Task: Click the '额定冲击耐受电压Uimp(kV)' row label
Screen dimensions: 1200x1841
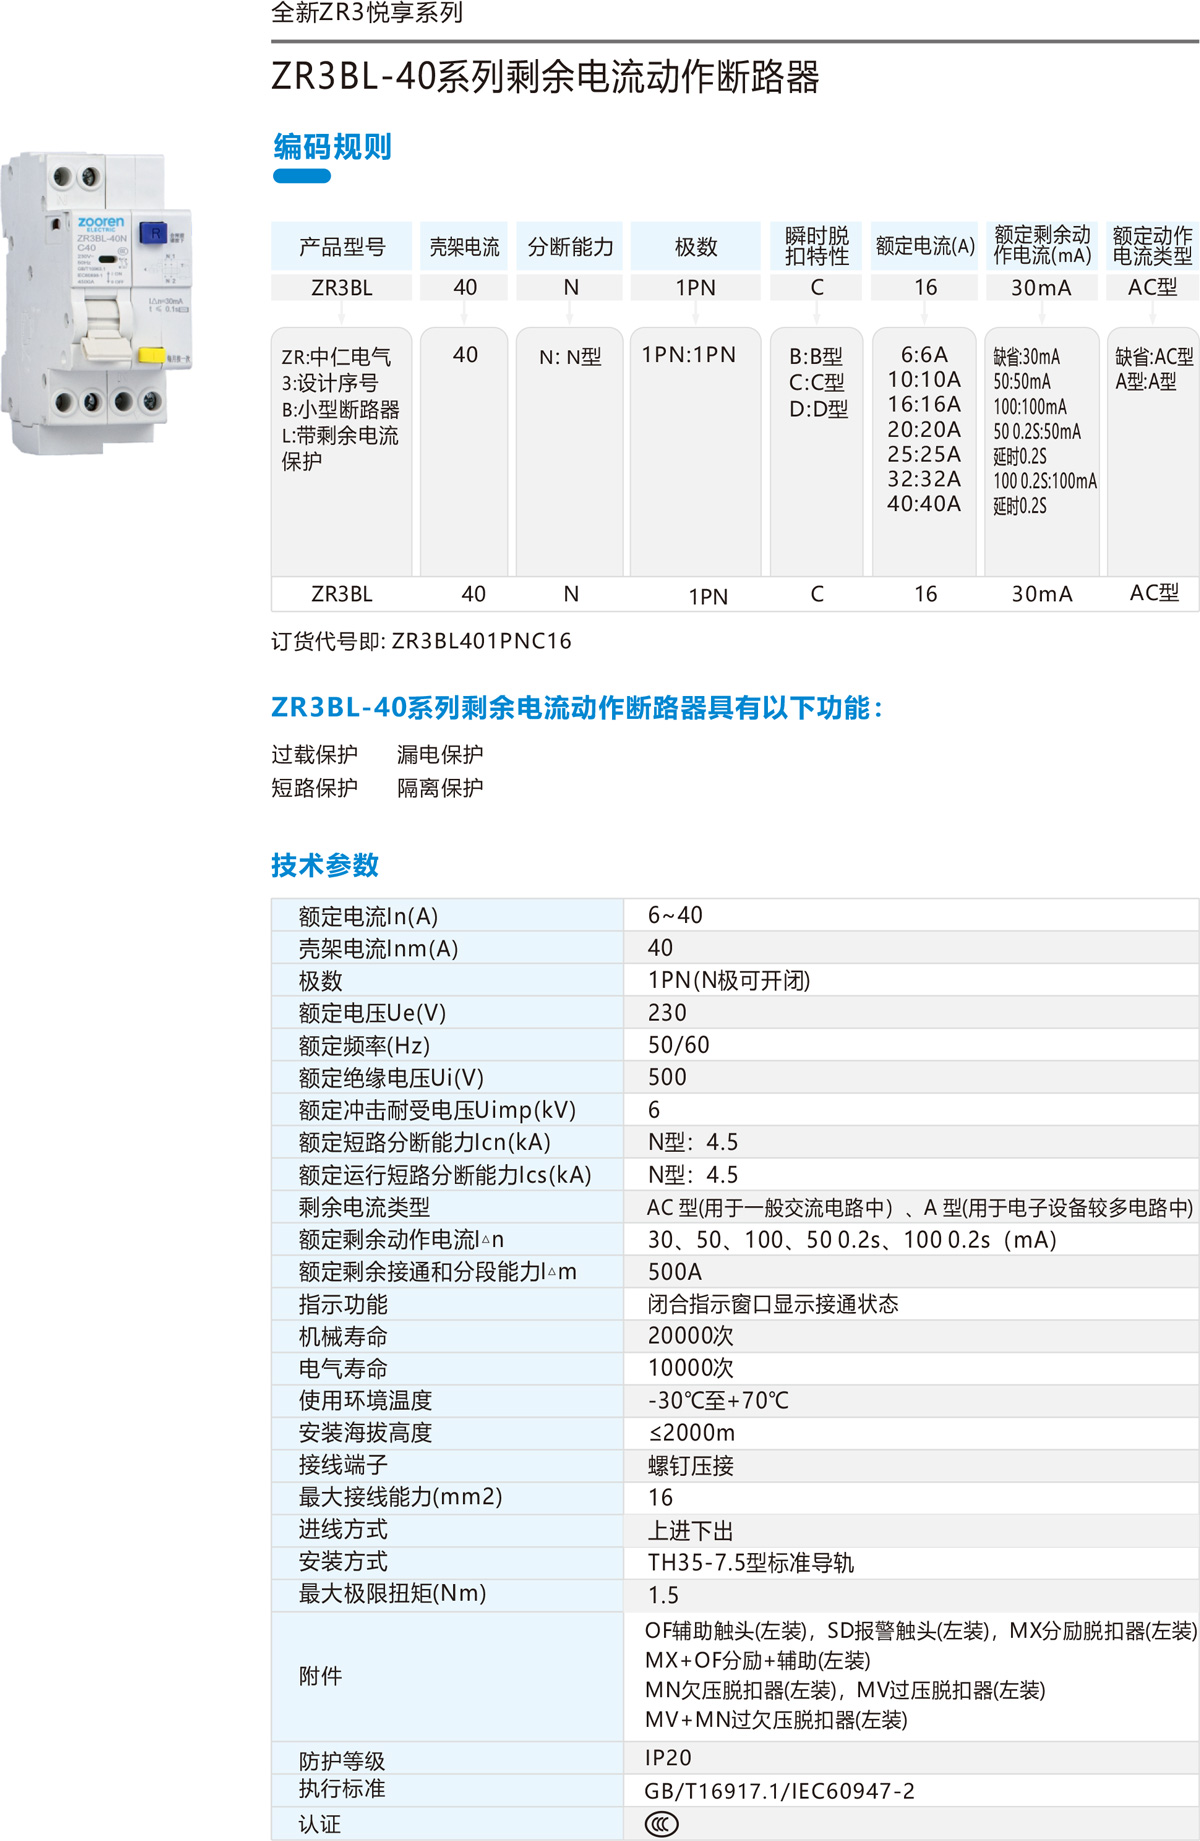Action: (x=437, y=1110)
